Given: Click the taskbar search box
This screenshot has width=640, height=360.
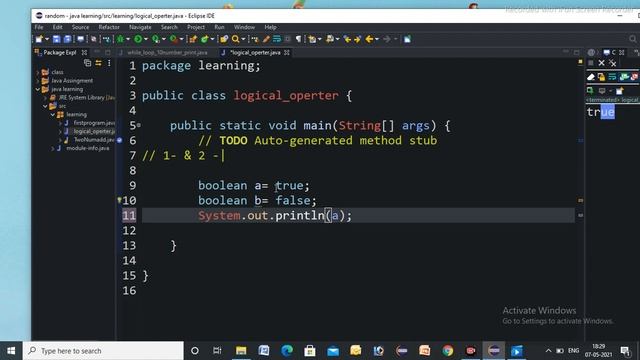Looking at the screenshot, I should tap(103, 351).
